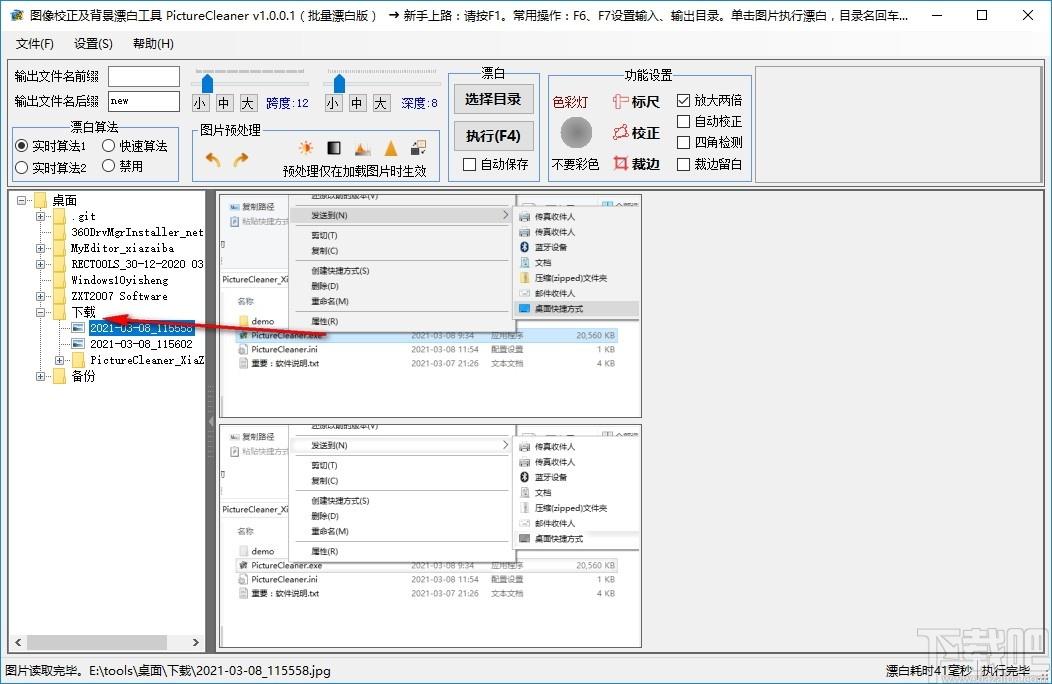Click the folder icon beside .git
The image size is (1052, 684).
coord(59,216)
